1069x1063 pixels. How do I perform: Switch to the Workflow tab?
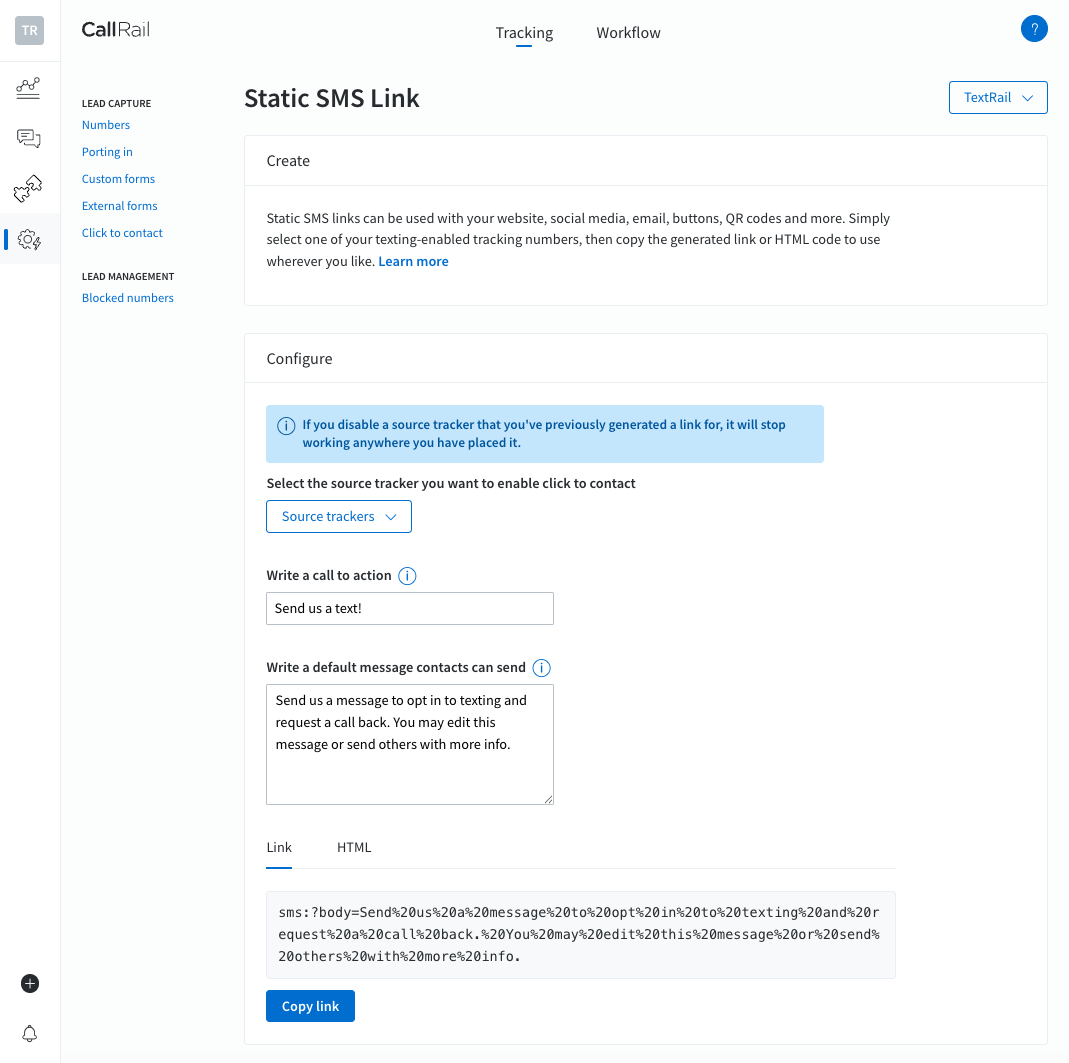629,33
